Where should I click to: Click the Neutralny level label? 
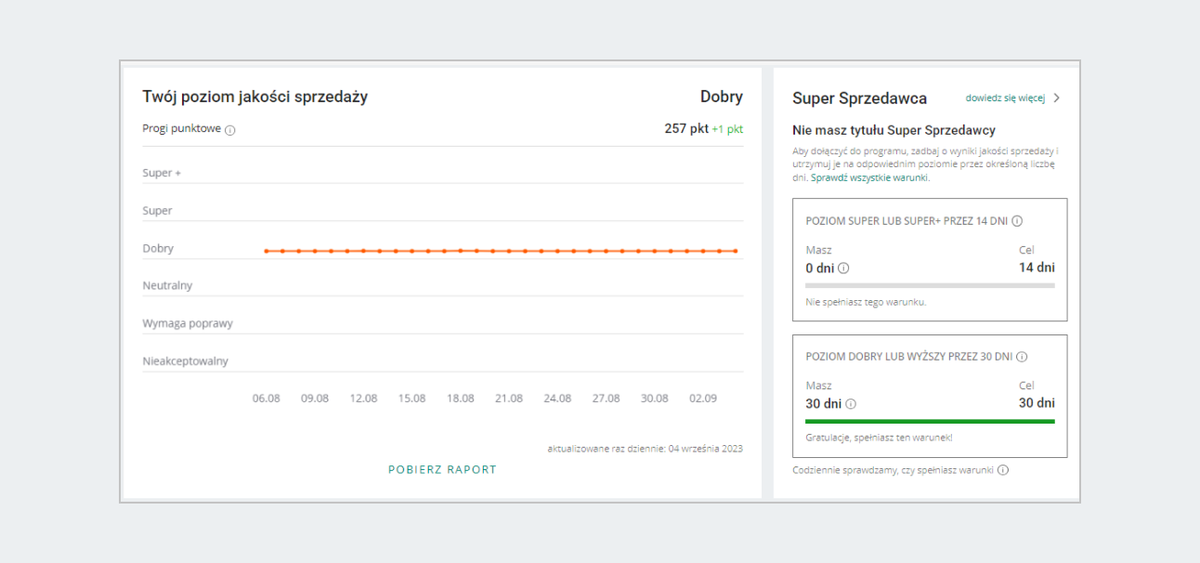168,286
